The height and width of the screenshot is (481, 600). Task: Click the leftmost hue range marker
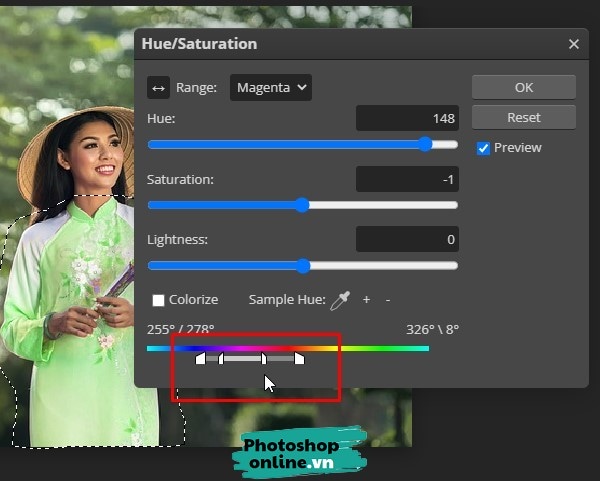pyautogui.click(x=200, y=358)
